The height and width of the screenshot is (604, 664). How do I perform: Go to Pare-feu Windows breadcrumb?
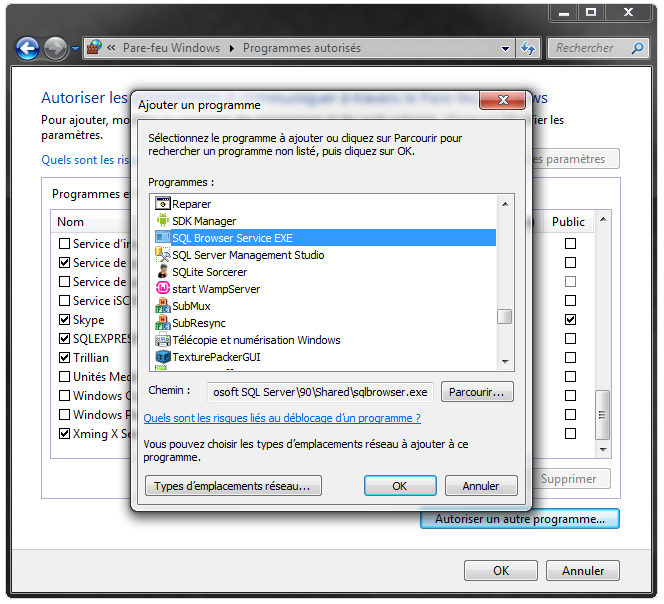click(x=172, y=48)
